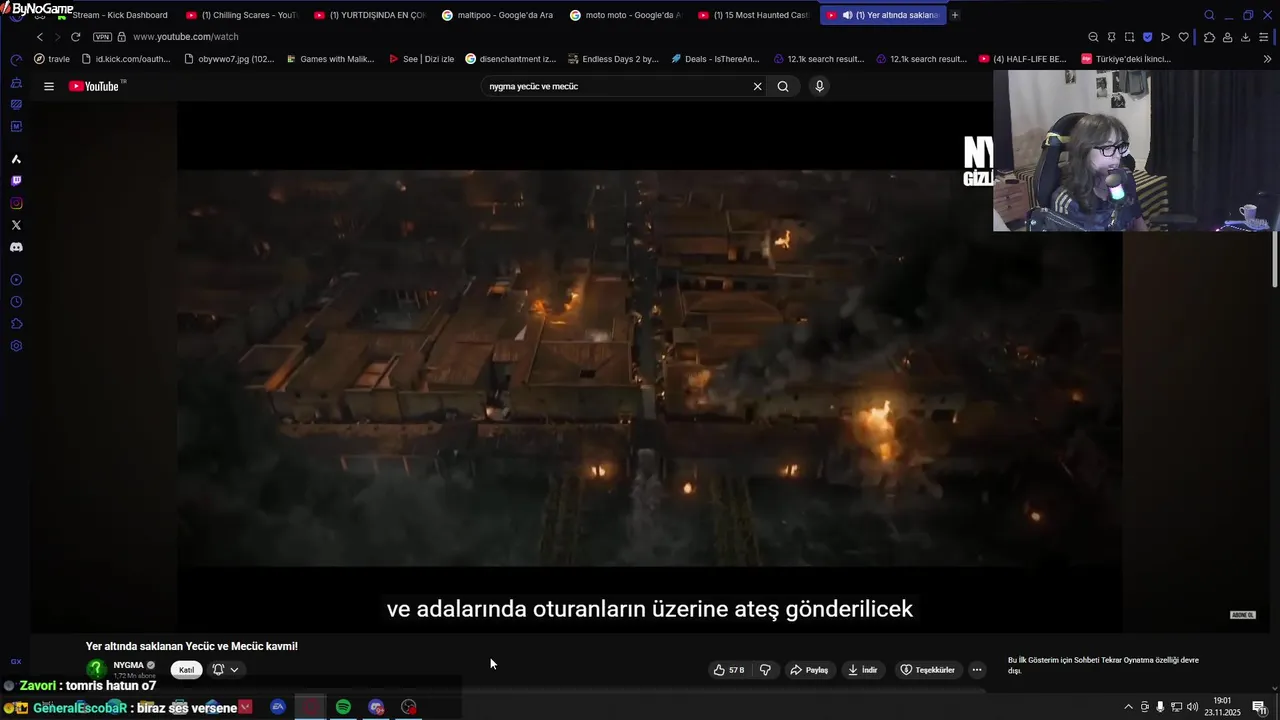Expand the notification bell dropdown for NYGMA
Viewport: 1280px width, 720px height.
point(225,670)
